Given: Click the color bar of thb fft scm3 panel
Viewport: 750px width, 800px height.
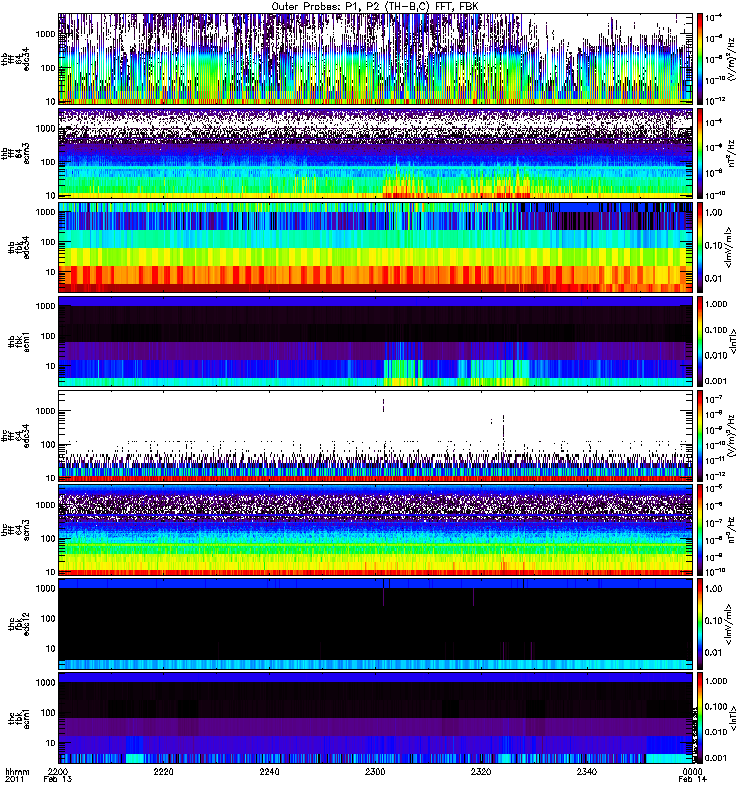Looking at the screenshot, I should point(701,152).
